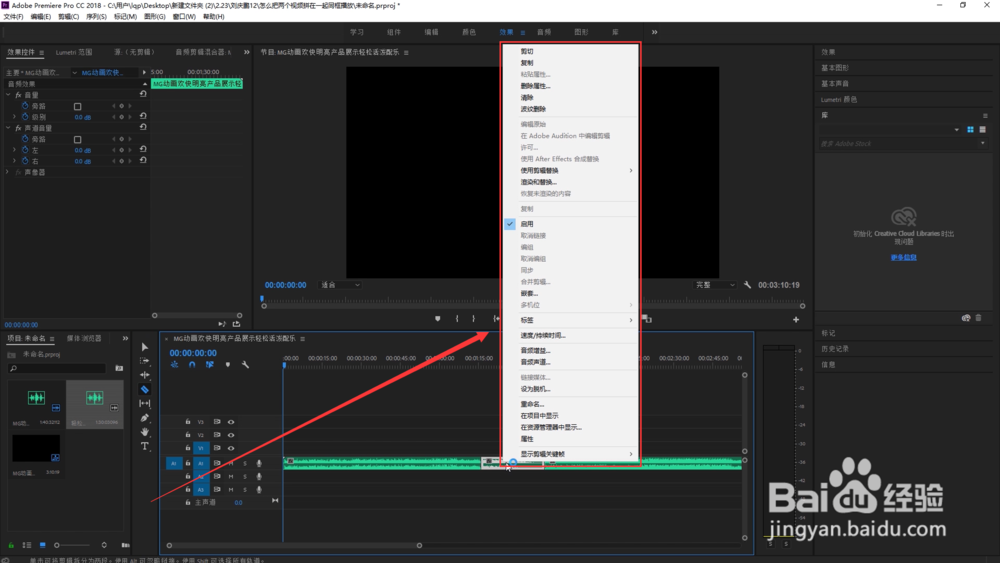
Task: Select the Type tool
Action: point(145,446)
